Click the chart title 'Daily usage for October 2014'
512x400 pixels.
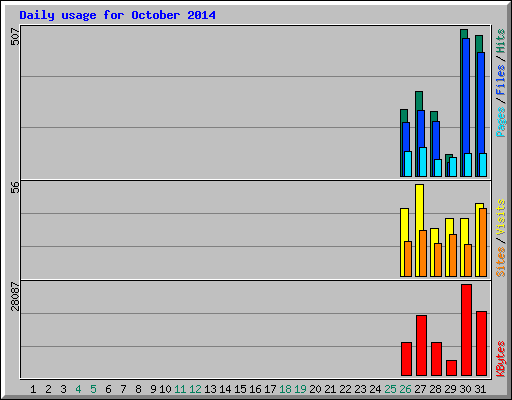tap(117, 15)
